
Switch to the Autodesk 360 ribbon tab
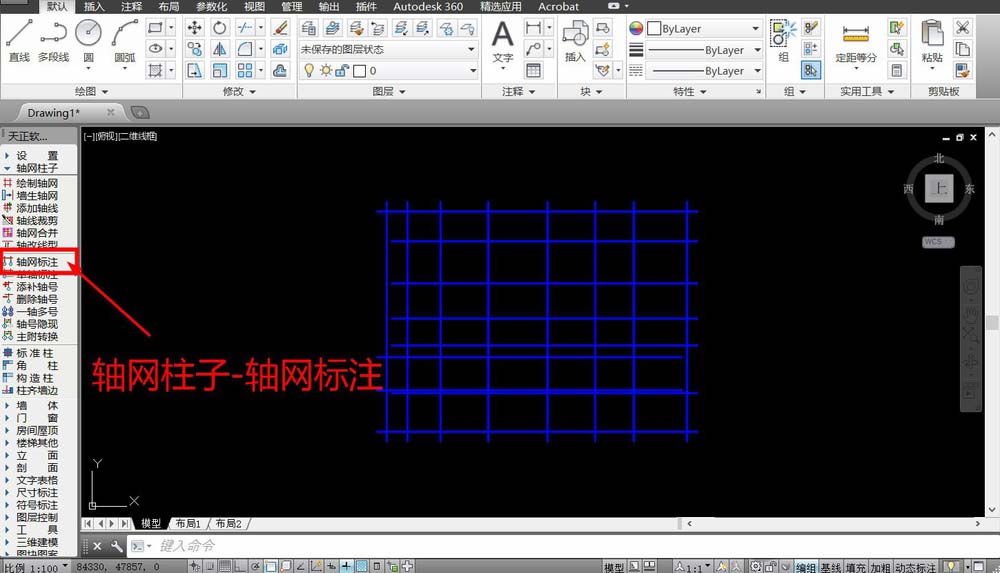pos(428,6)
